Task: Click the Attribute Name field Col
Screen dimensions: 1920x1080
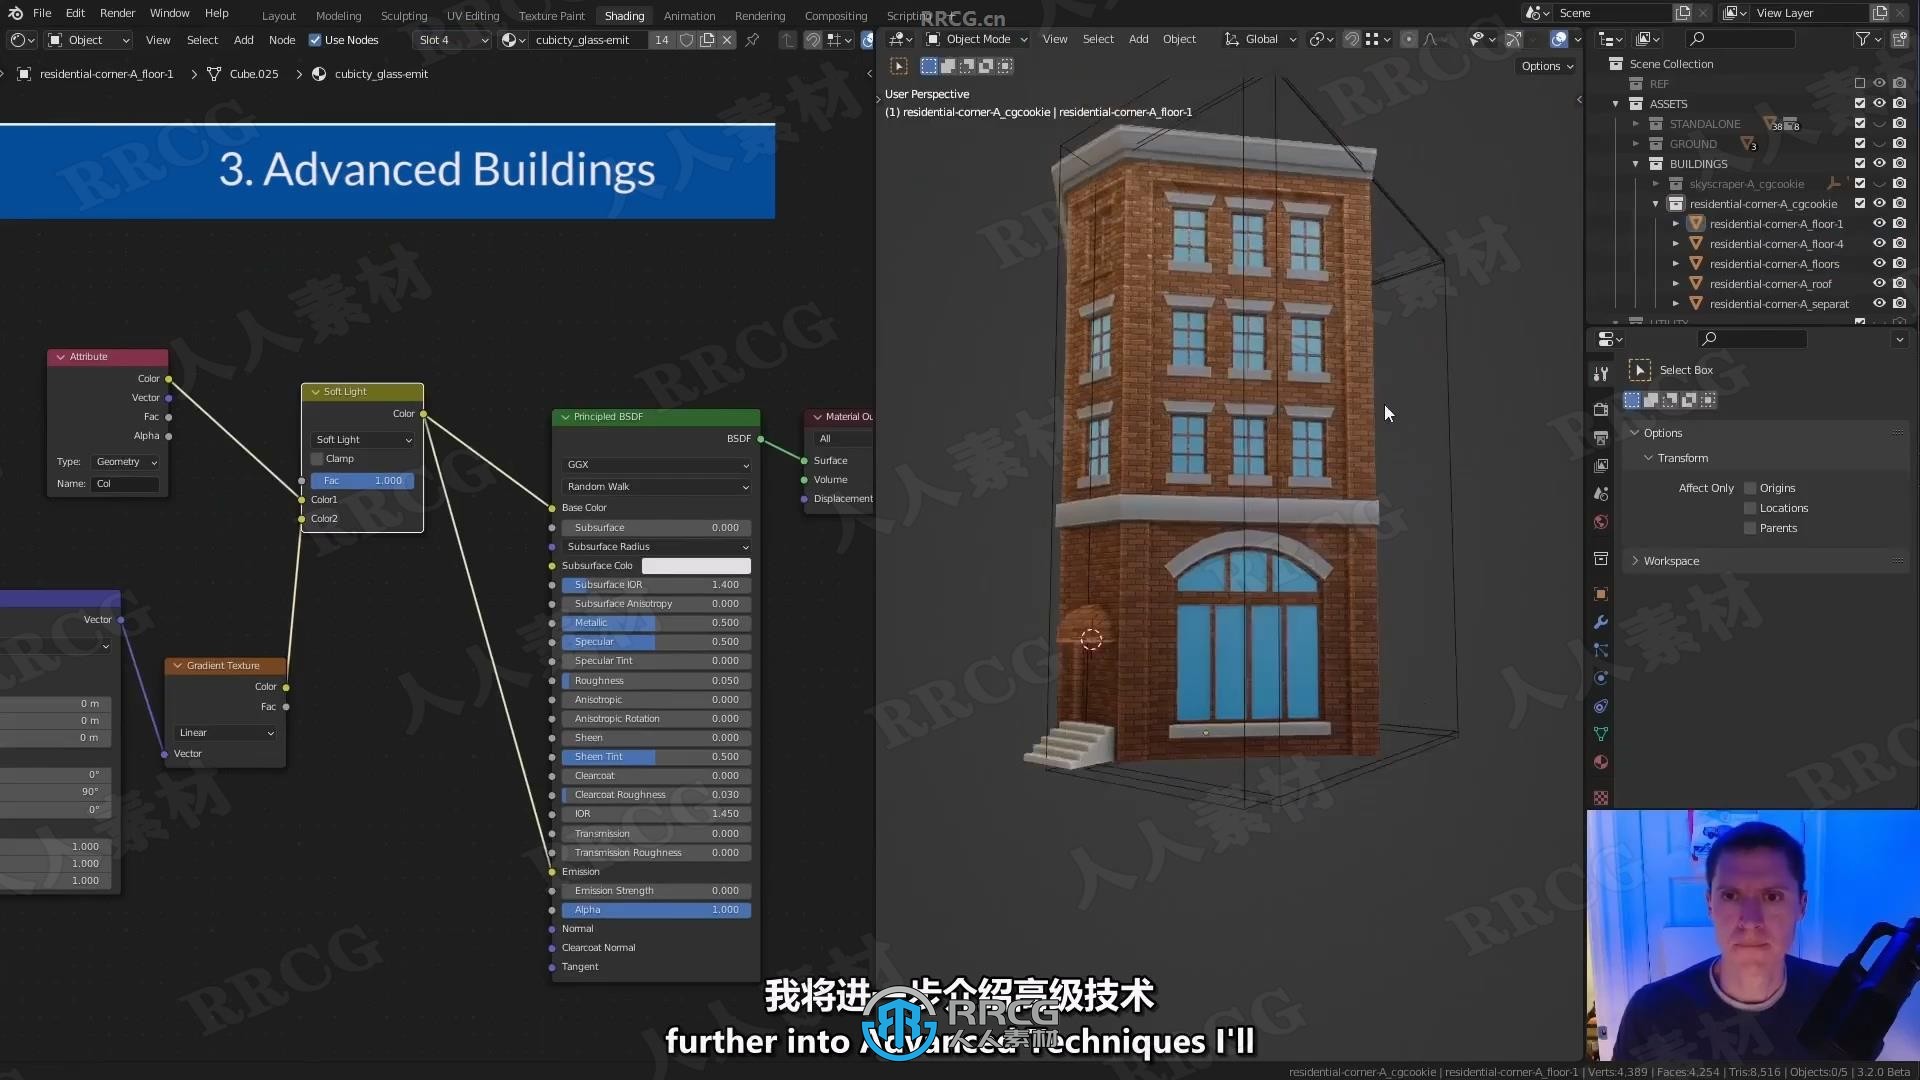Action: pos(125,484)
